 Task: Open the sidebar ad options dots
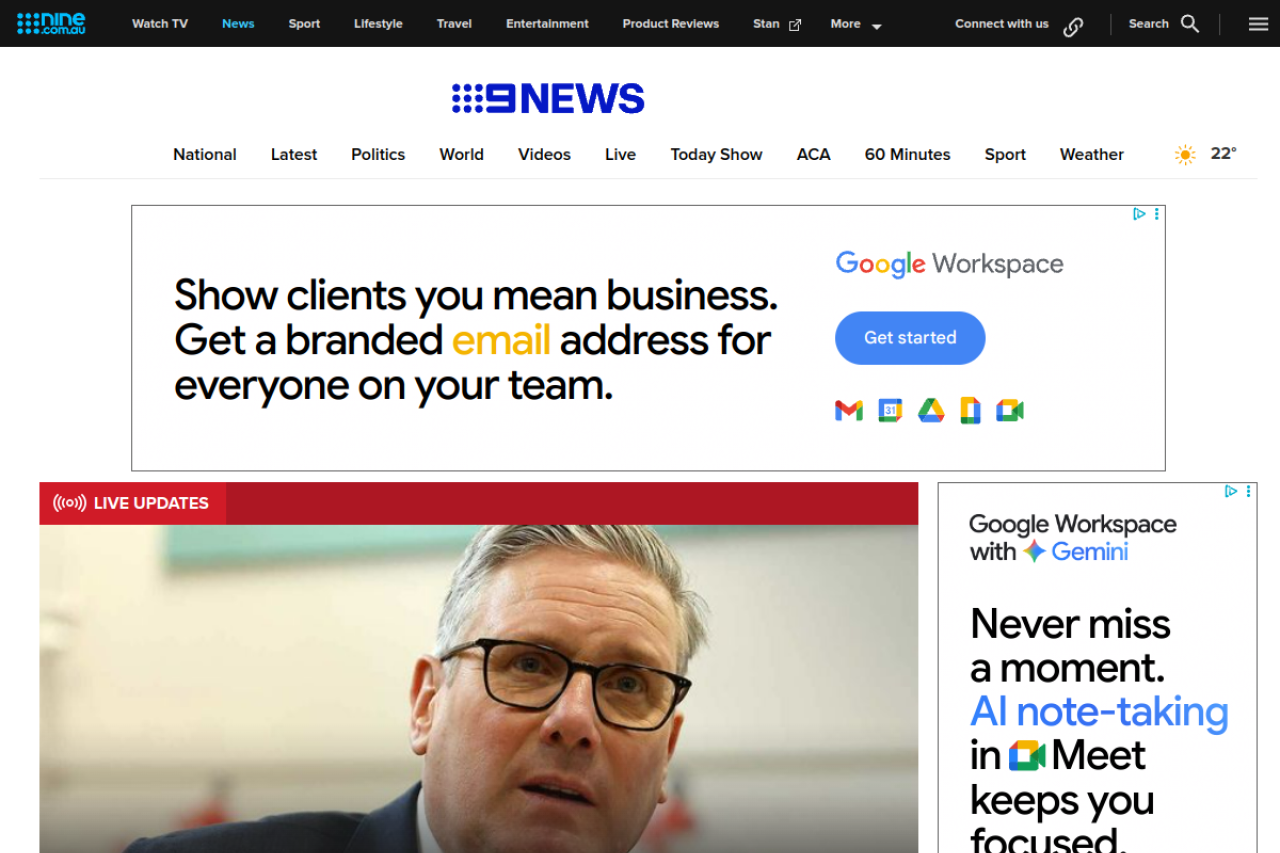coord(1249,491)
